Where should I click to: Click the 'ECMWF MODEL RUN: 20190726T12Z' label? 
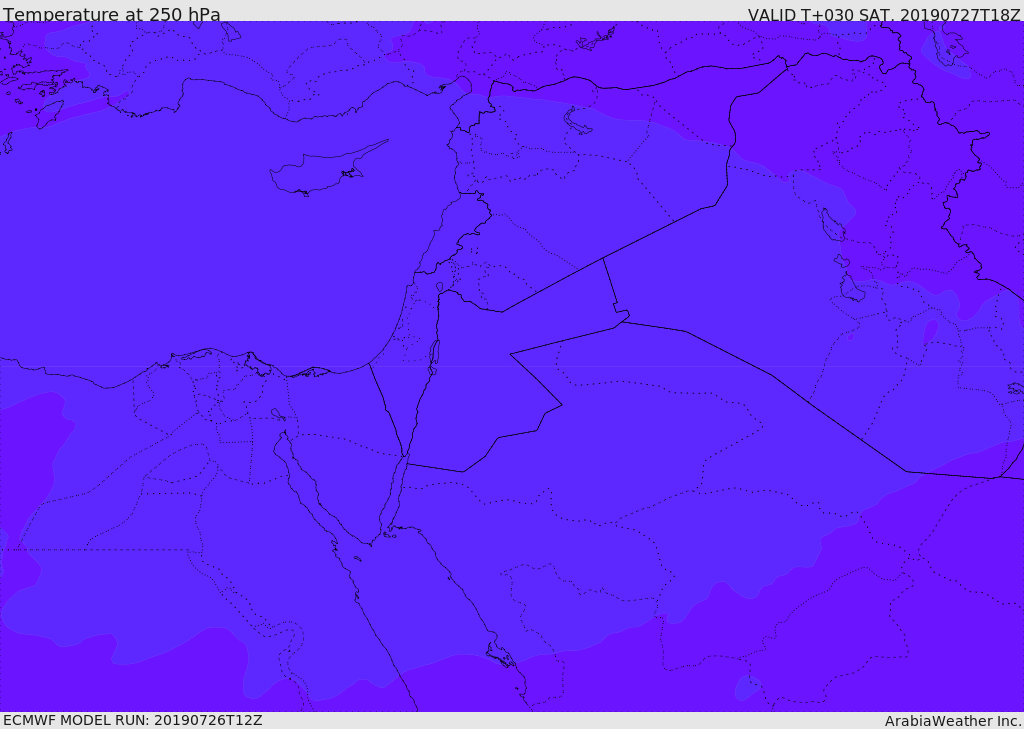(133, 720)
